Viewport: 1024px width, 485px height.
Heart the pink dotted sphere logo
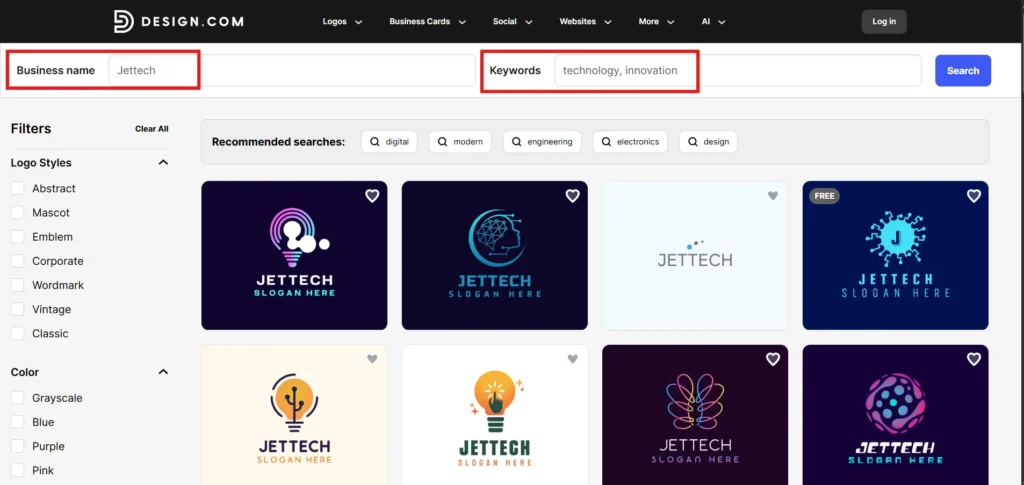[x=973, y=359]
